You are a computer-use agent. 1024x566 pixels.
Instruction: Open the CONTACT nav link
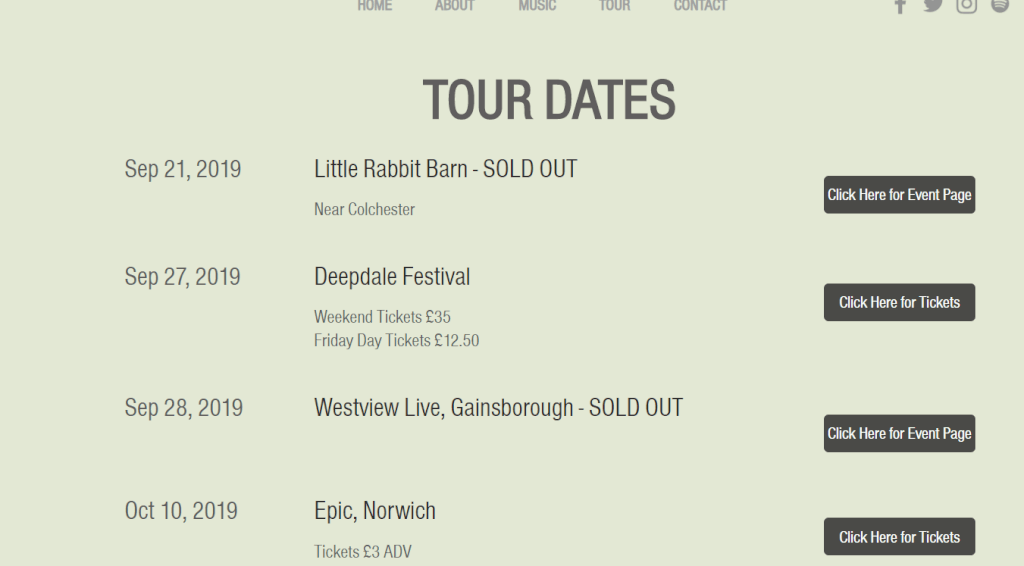[x=700, y=6]
